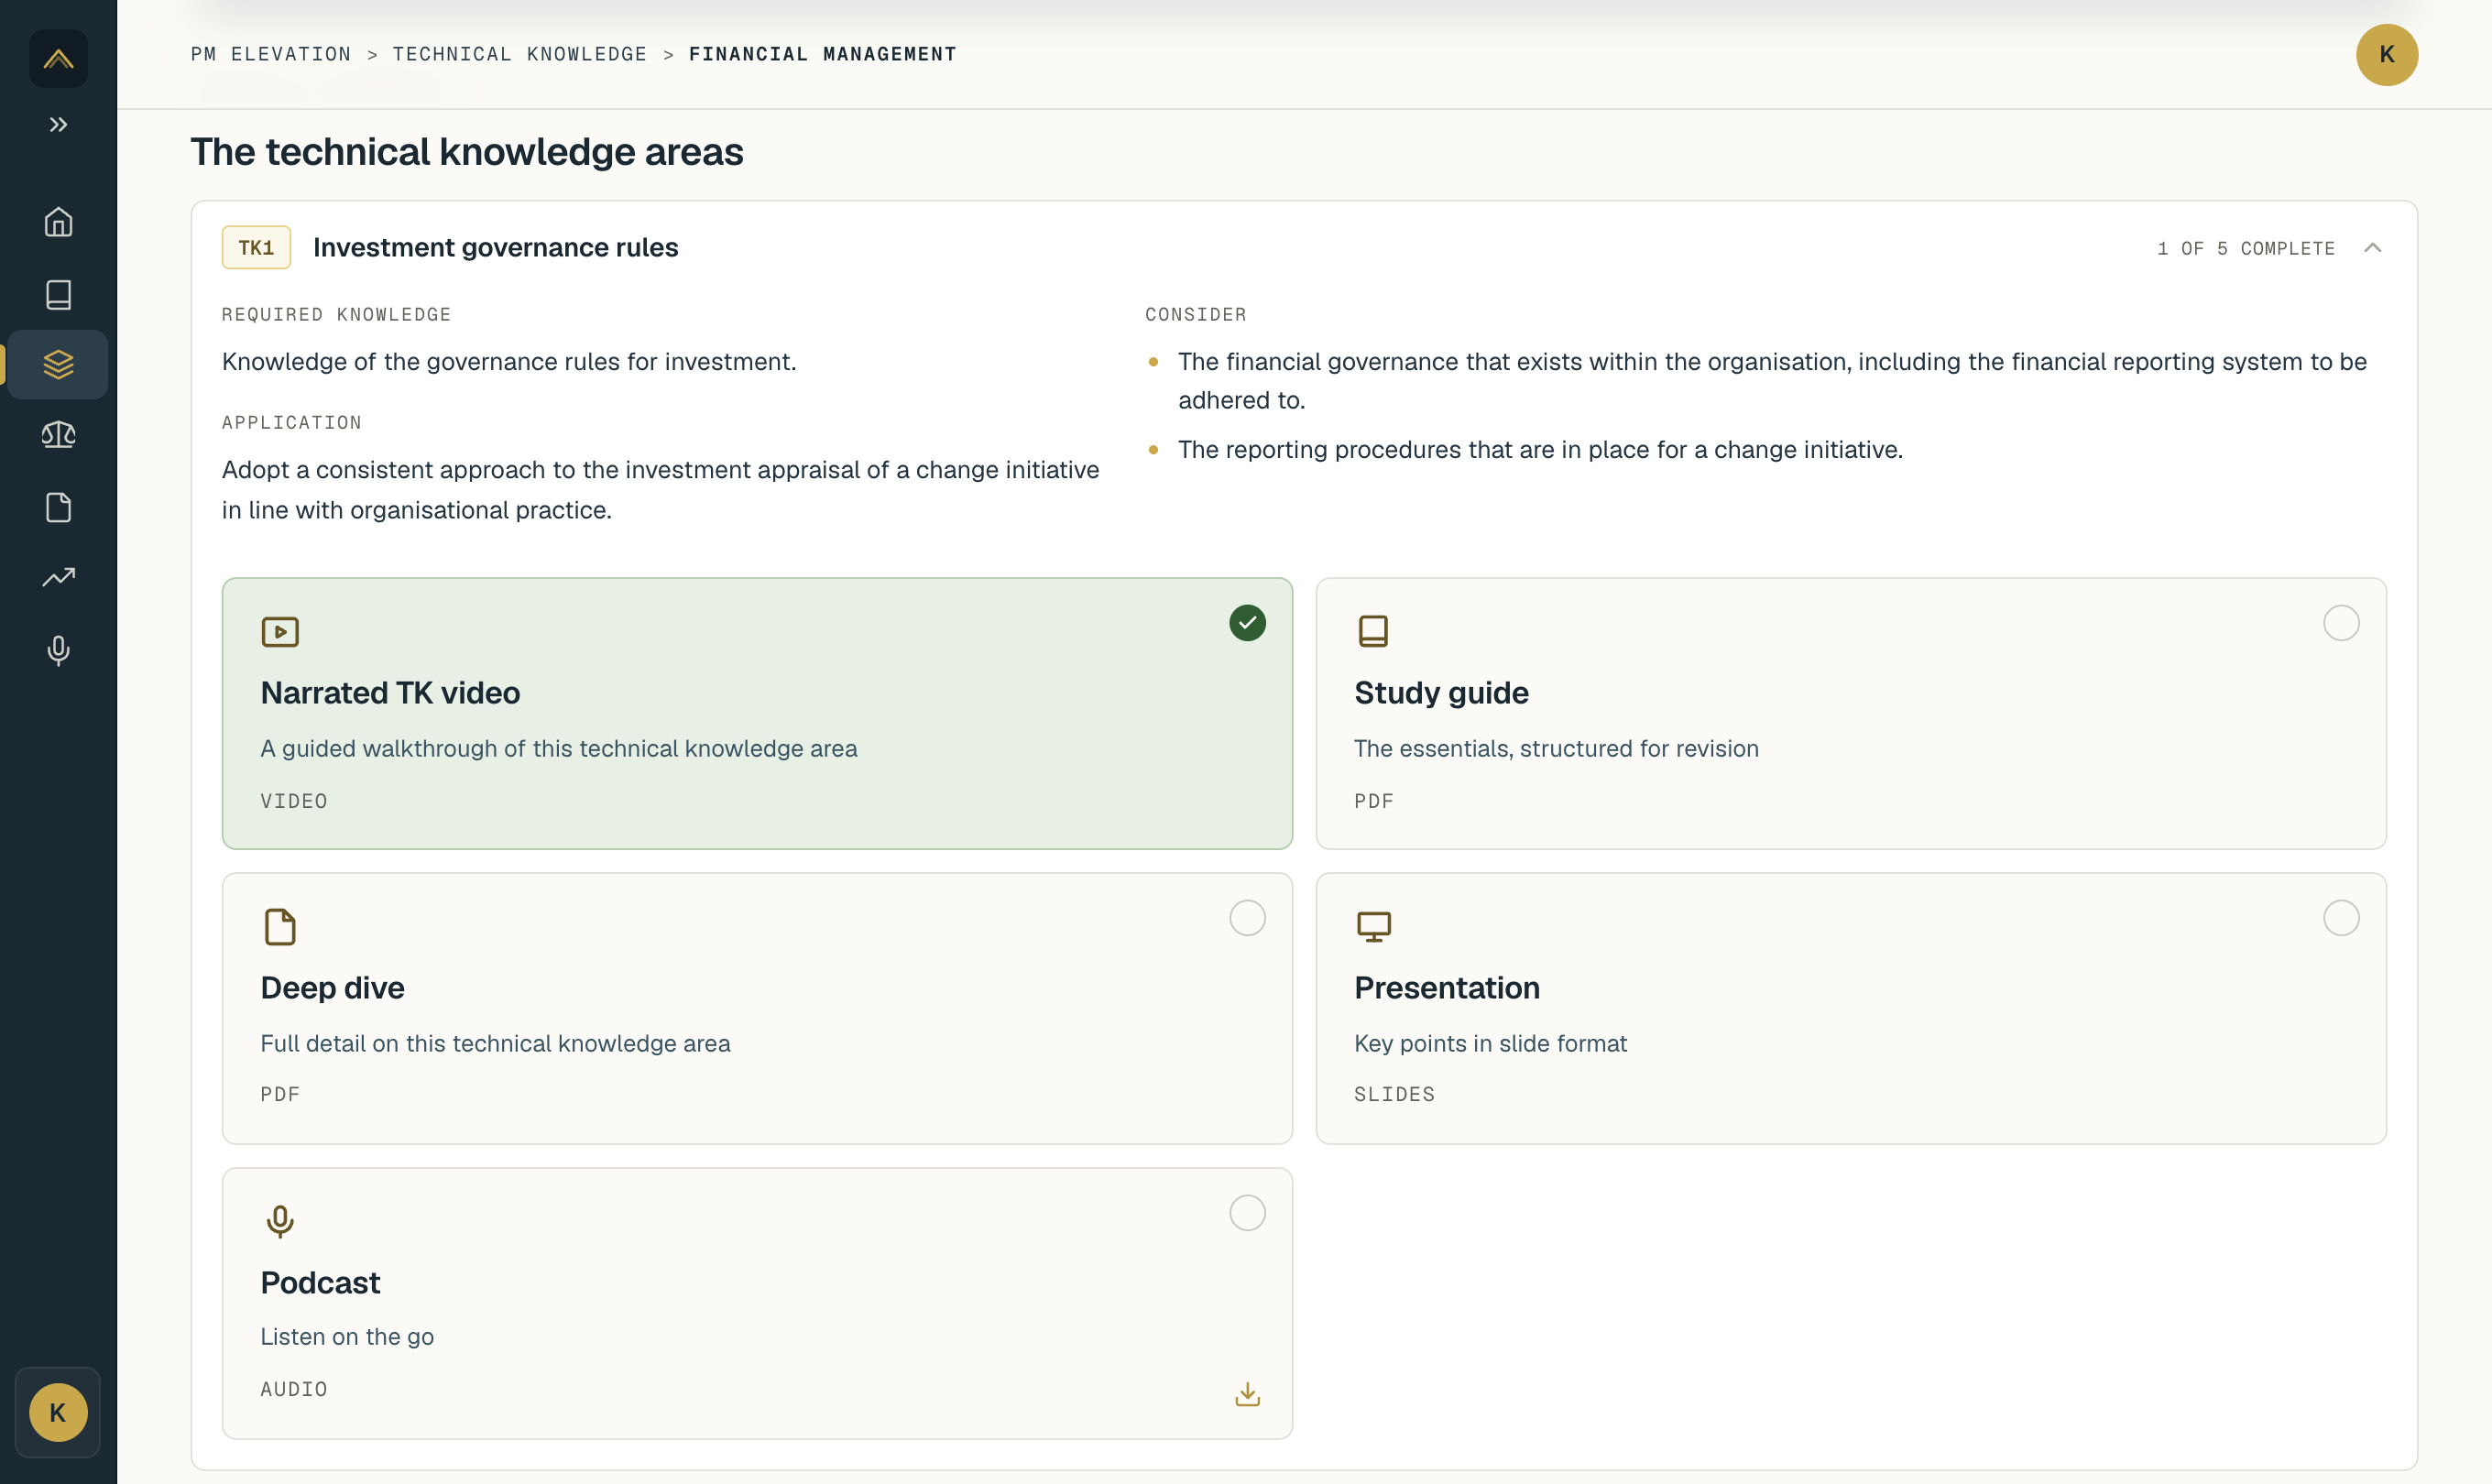Click Financial Management breadcrumb
Image resolution: width=2492 pixels, height=1484 pixels.
[822, 54]
